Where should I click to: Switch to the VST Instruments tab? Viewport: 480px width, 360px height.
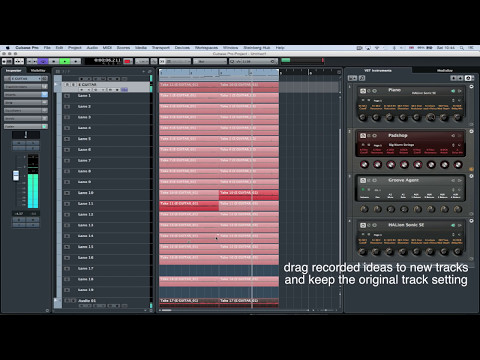pos(378,70)
